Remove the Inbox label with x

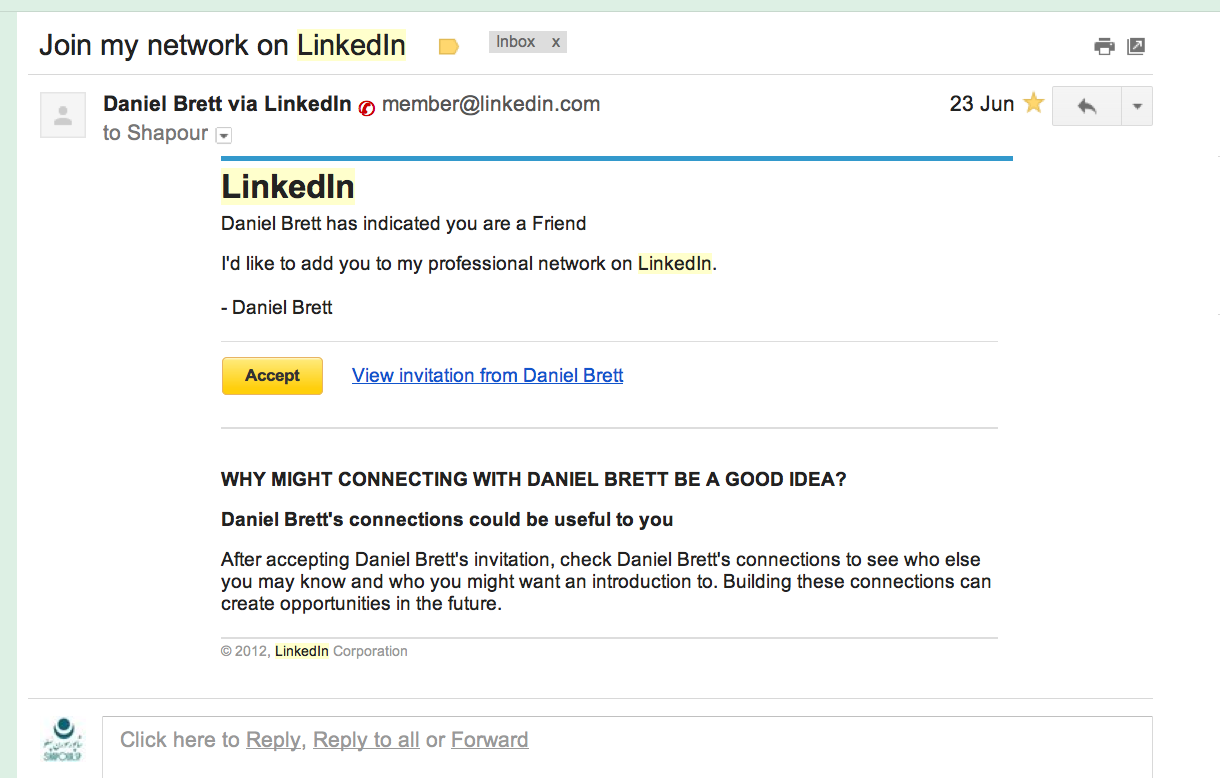[x=556, y=42]
